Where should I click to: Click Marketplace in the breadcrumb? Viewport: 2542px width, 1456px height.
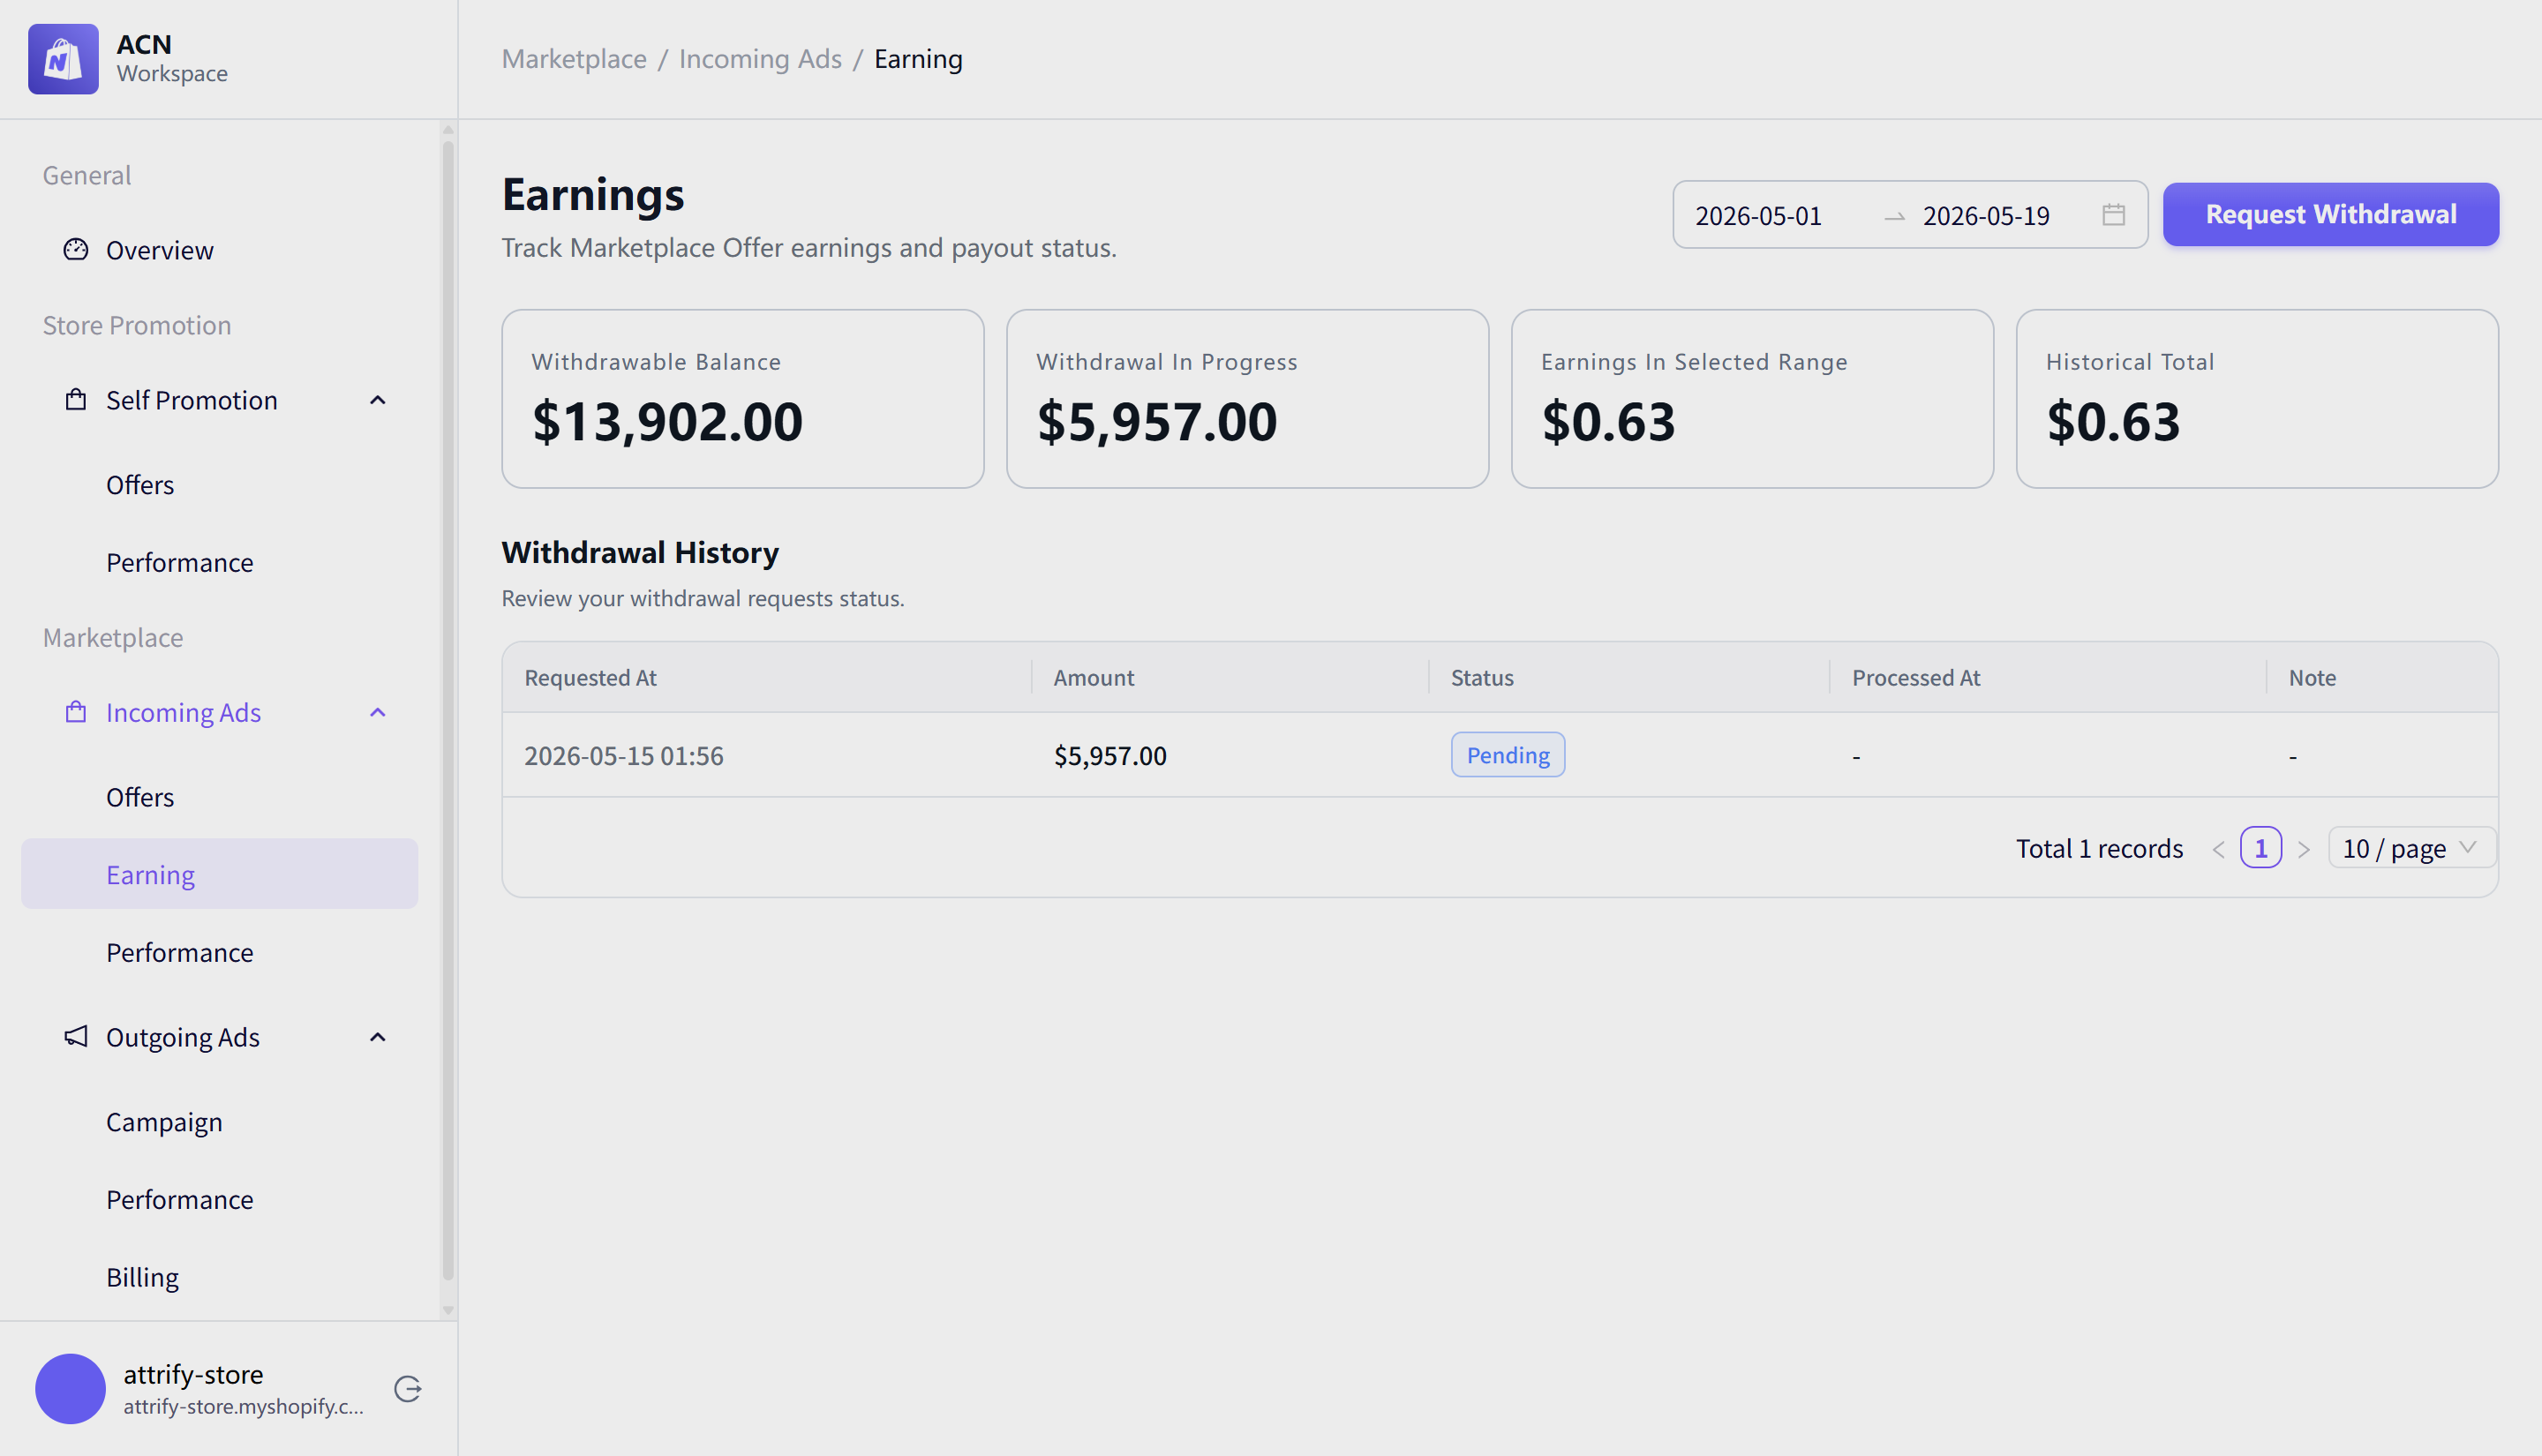[574, 59]
